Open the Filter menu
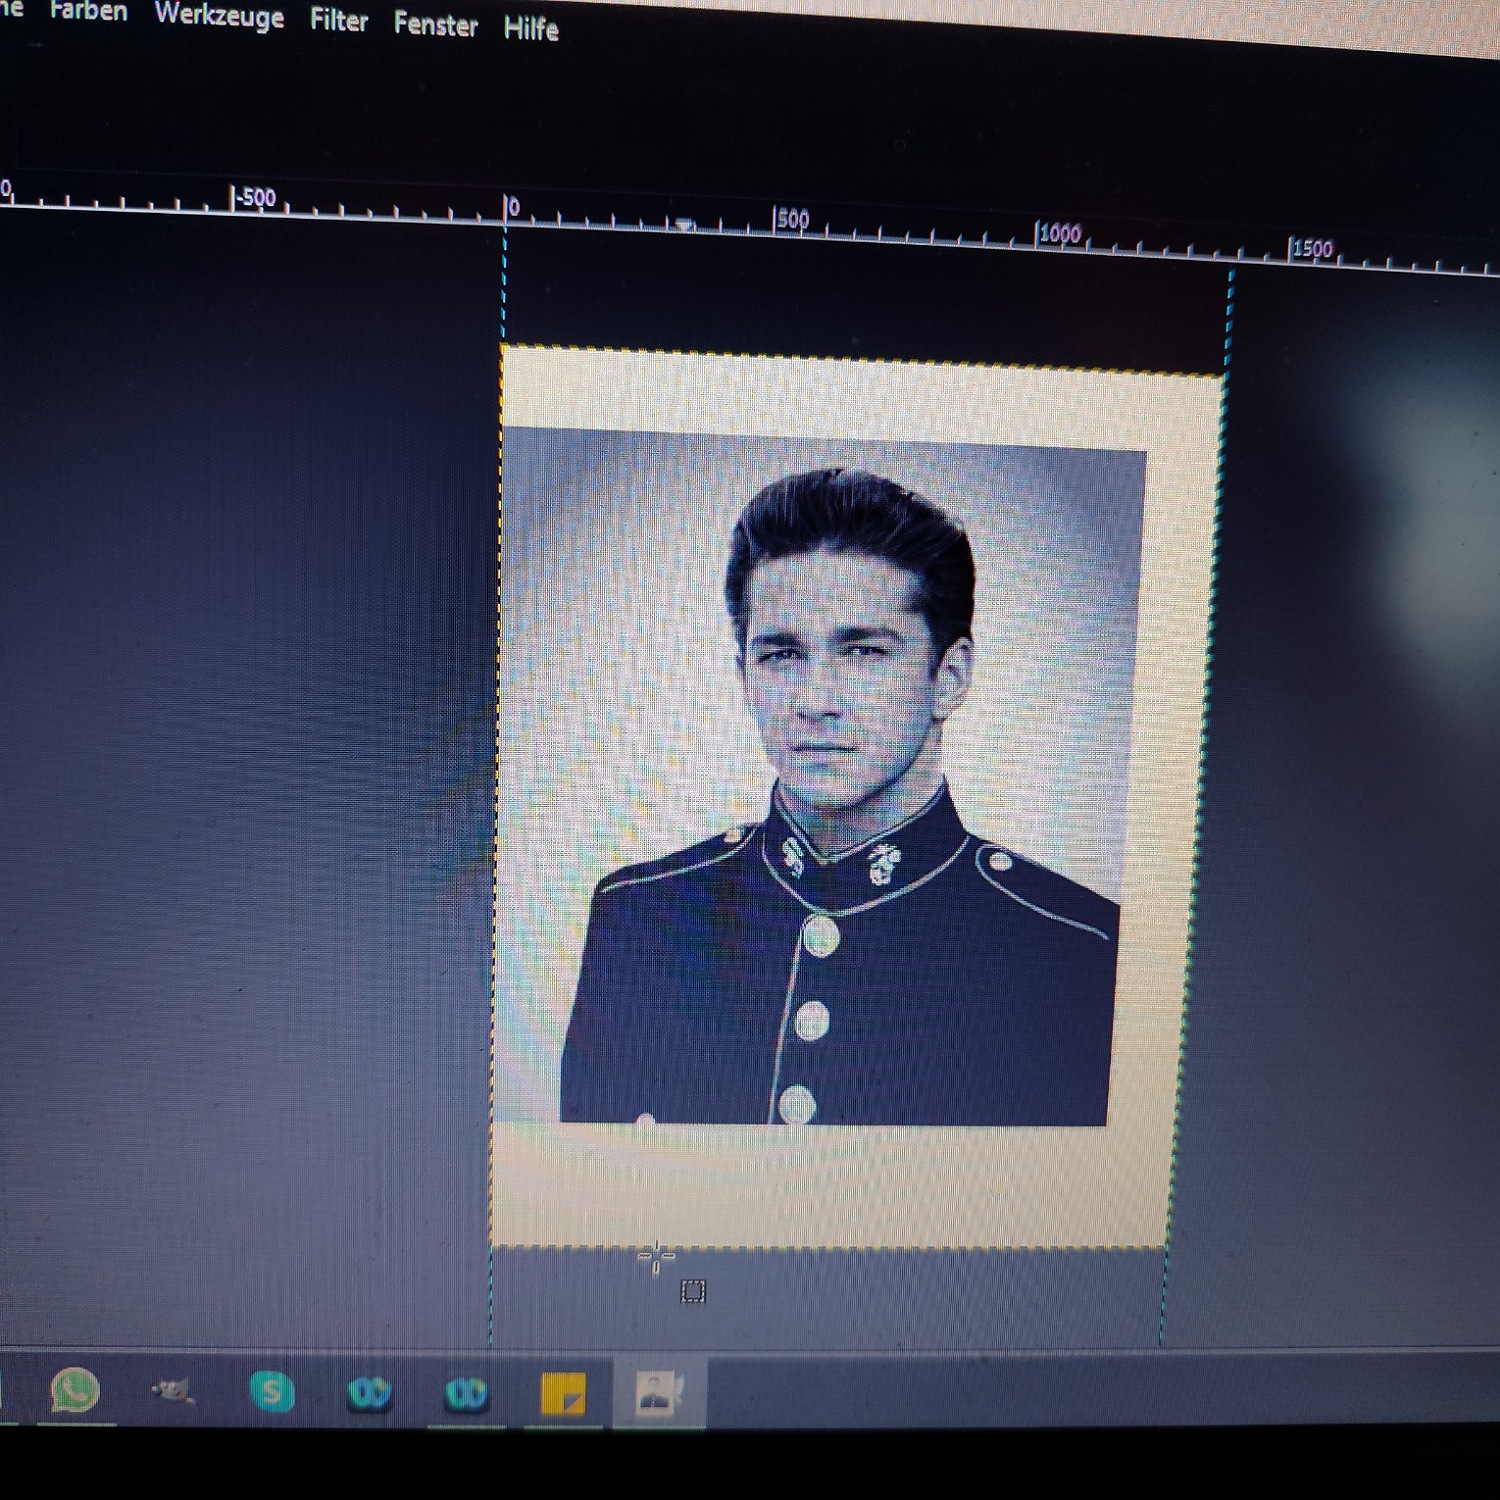This screenshot has width=1500, height=1500. (x=338, y=21)
